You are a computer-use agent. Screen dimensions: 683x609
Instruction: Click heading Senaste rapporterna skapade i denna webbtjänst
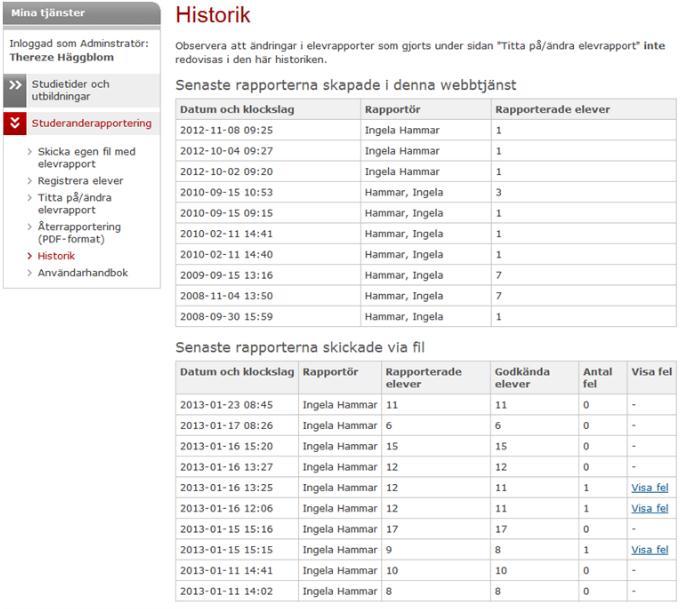coord(346,85)
